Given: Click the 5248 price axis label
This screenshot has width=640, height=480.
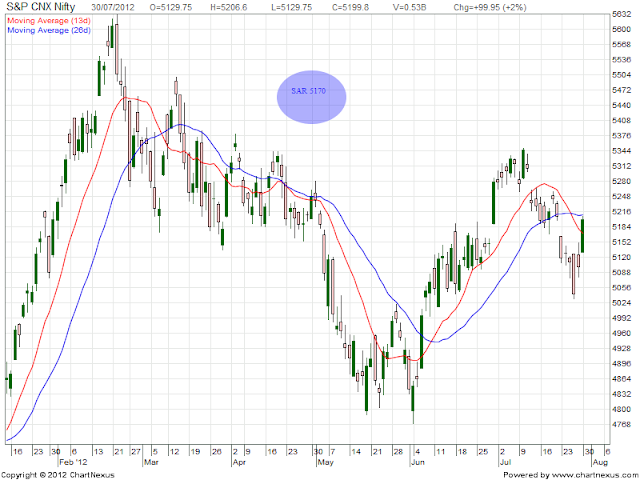Looking at the screenshot, I should [x=622, y=196].
